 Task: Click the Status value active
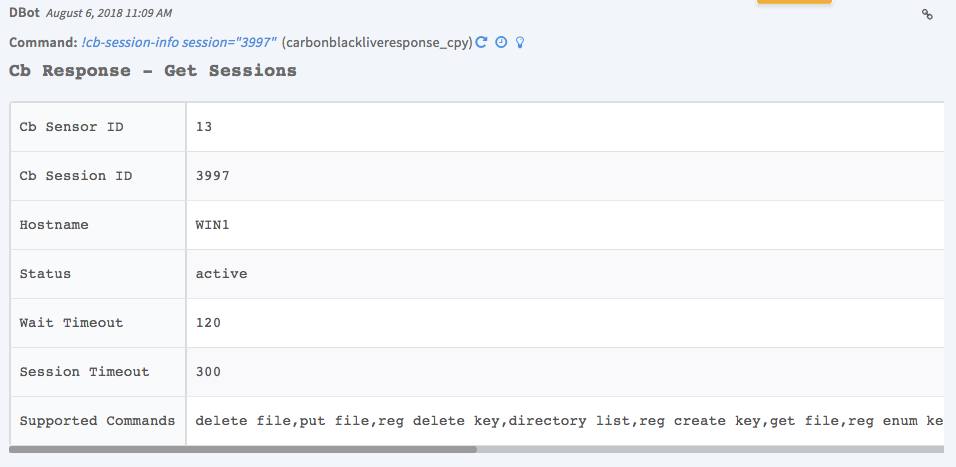coord(221,274)
